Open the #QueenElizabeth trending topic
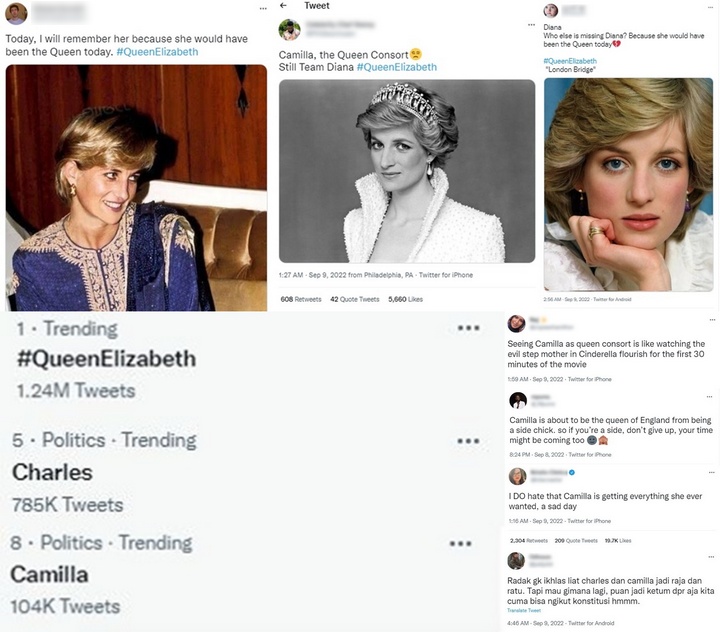The image size is (720, 632). 107,359
